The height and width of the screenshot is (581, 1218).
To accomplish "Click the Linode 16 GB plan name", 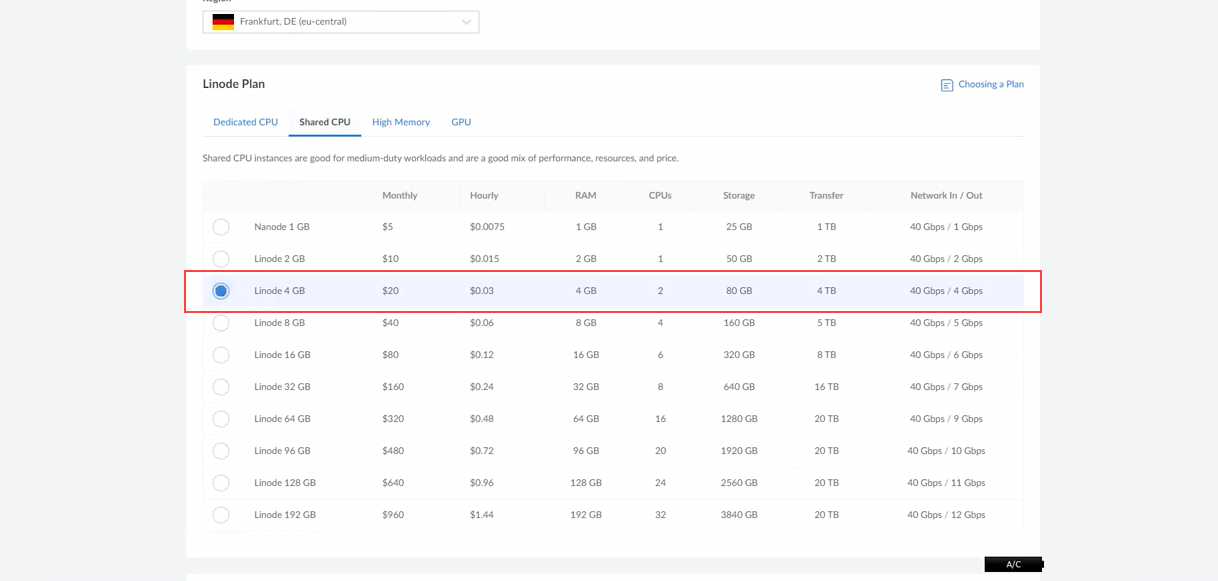I will (x=282, y=355).
